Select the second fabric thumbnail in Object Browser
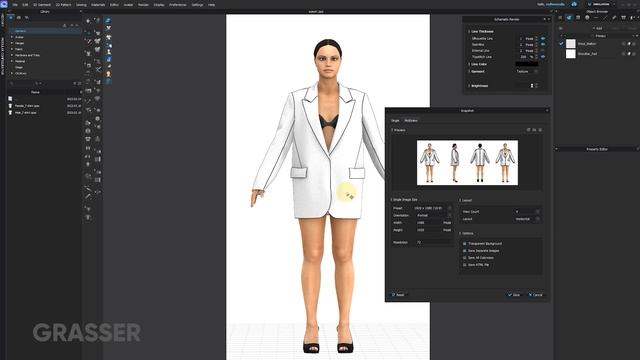Image resolution: width=640 pixels, height=360 pixels. tap(571, 53)
